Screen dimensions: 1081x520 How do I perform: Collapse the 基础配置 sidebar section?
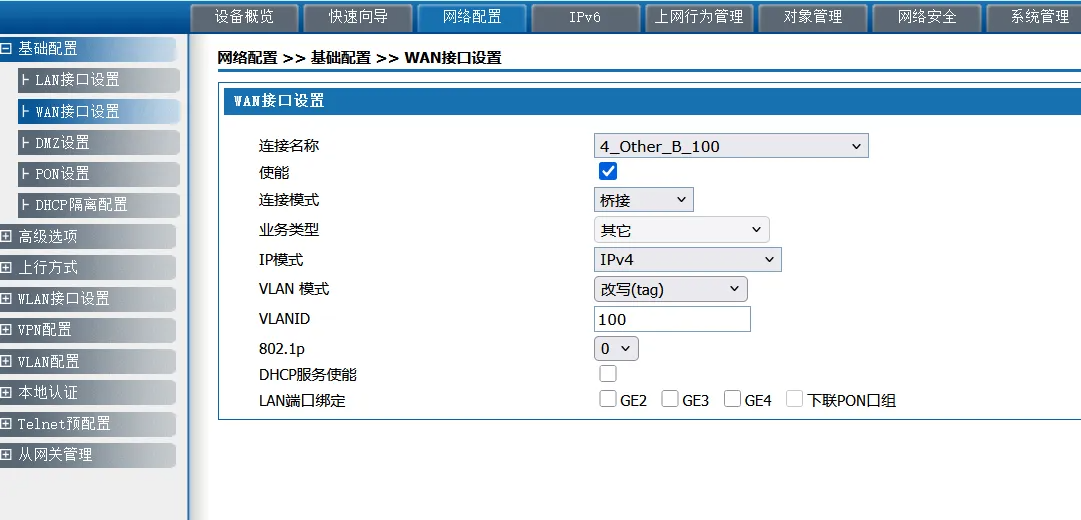tap(88, 49)
